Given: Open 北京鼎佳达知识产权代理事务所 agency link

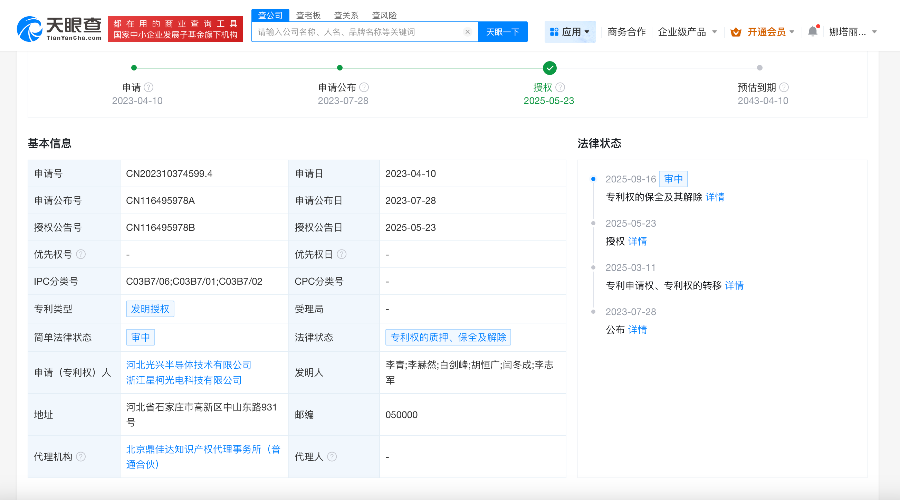Looking at the screenshot, I should pyautogui.click(x=203, y=450).
